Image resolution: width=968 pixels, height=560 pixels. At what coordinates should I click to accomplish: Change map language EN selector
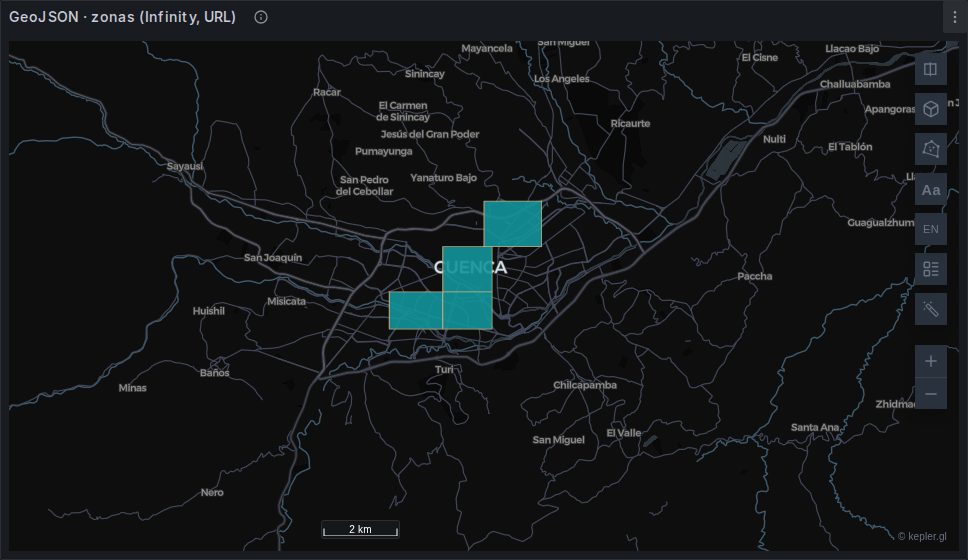pos(930,229)
